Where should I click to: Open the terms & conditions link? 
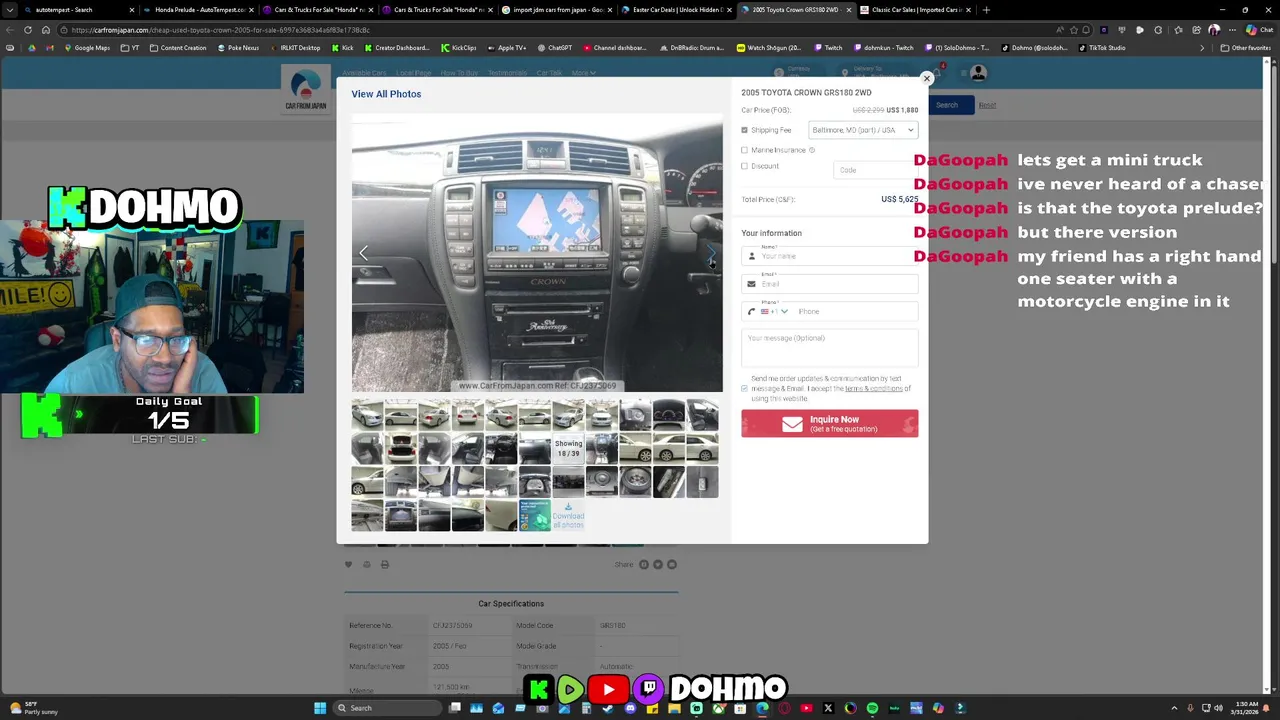873,389
